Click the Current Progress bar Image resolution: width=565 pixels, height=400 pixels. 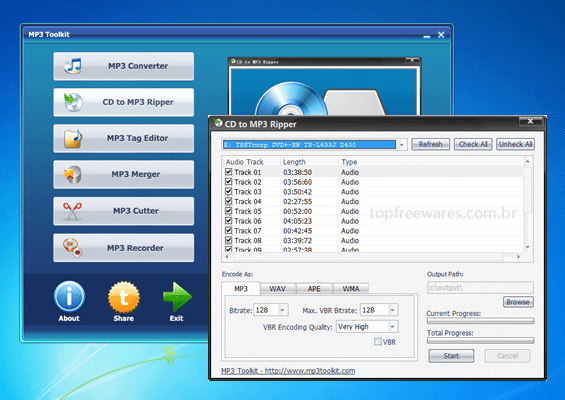[x=480, y=321]
